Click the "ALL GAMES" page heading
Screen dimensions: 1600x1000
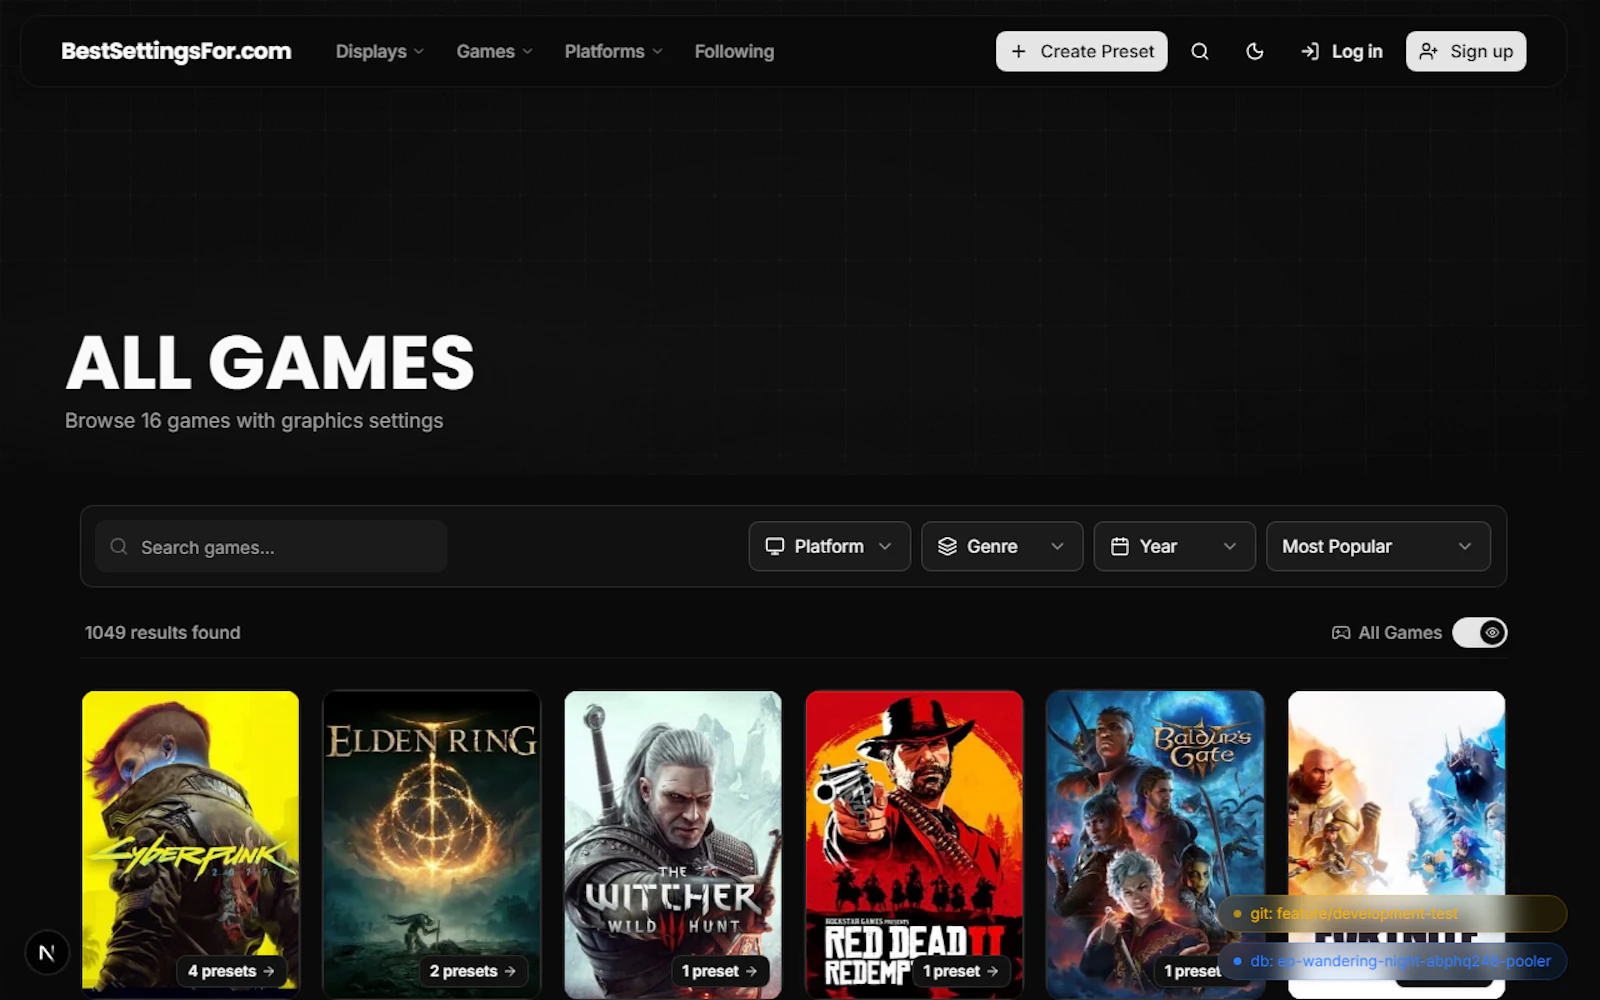[x=270, y=362]
